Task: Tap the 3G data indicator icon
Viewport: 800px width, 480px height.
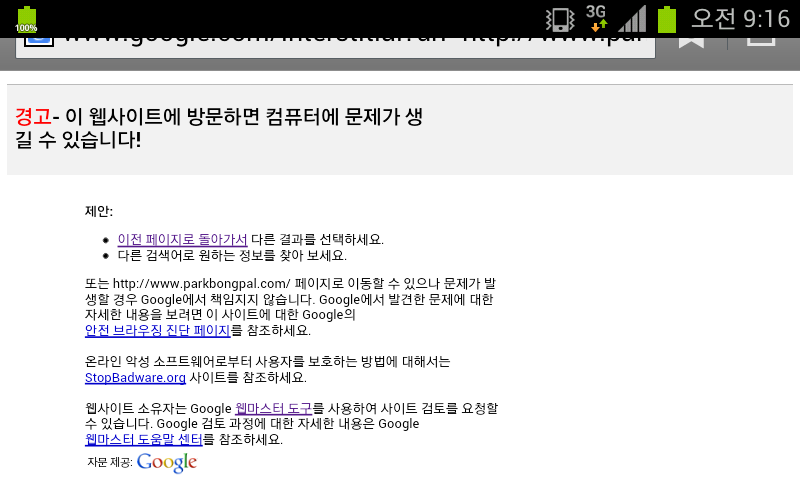Action: 596,18
